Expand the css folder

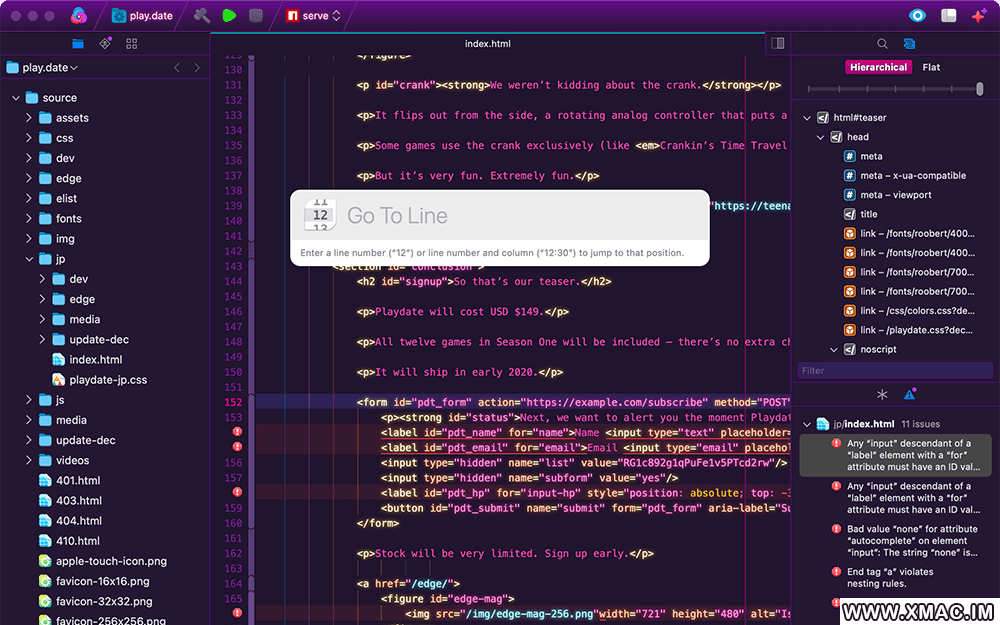(x=29, y=138)
